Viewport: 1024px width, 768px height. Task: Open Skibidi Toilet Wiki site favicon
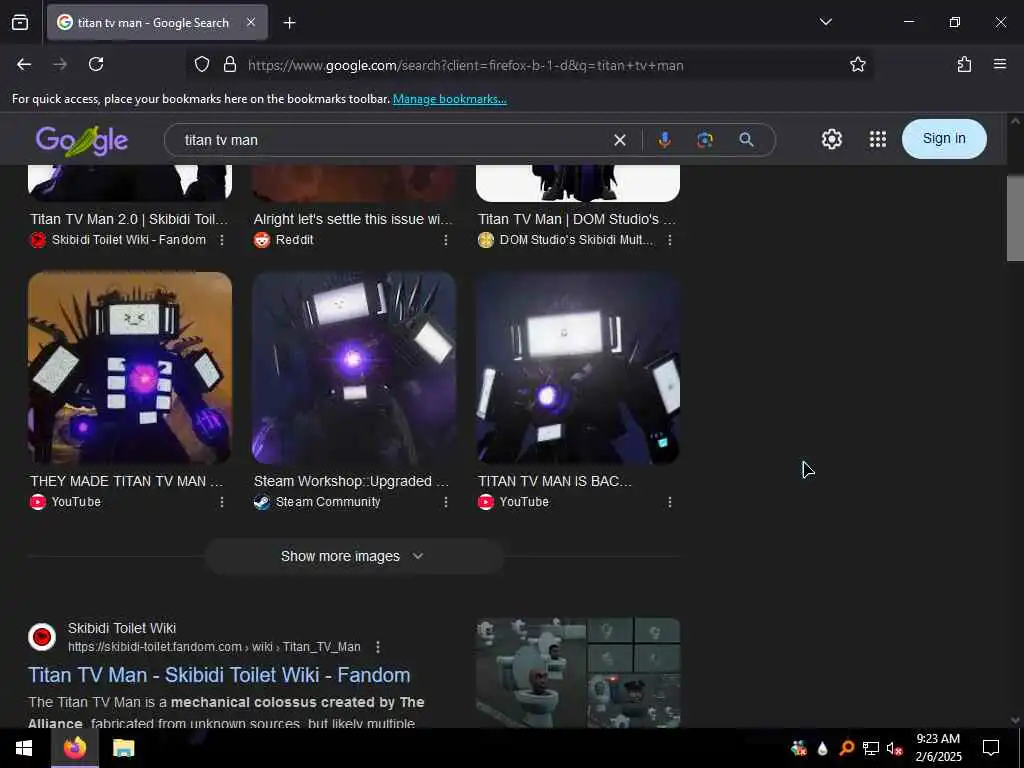pyautogui.click(x=42, y=637)
